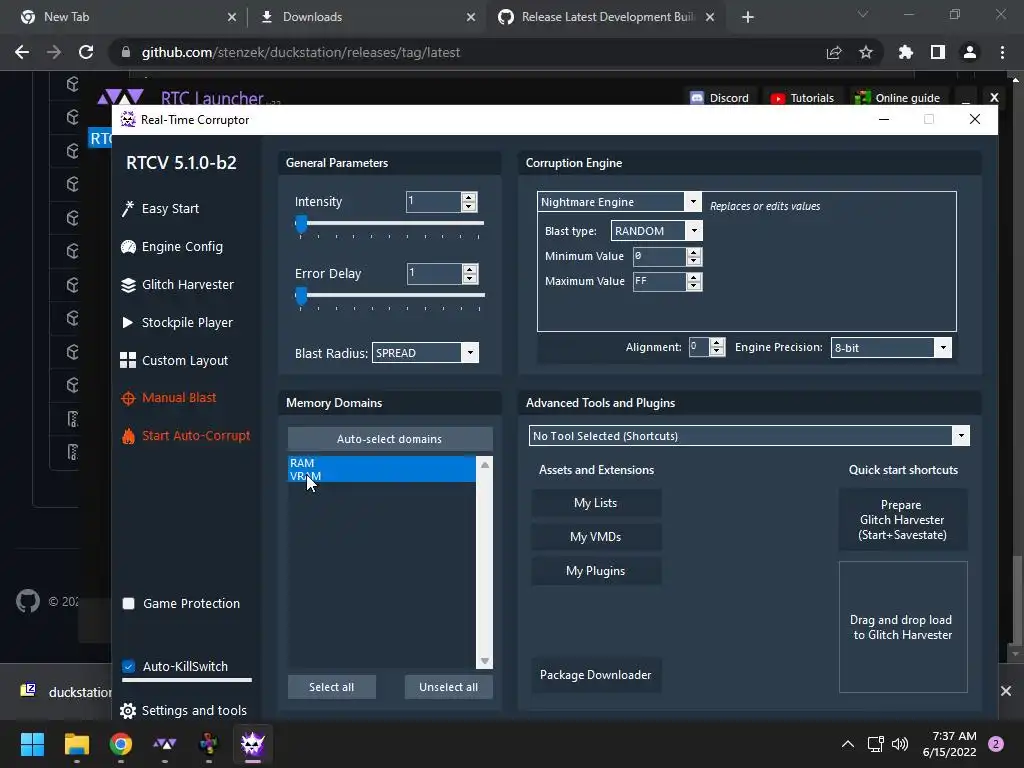This screenshot has height=768, width=1024.
Task: Click the Engine Config gauge icon
Action: (x=128, y=247)
